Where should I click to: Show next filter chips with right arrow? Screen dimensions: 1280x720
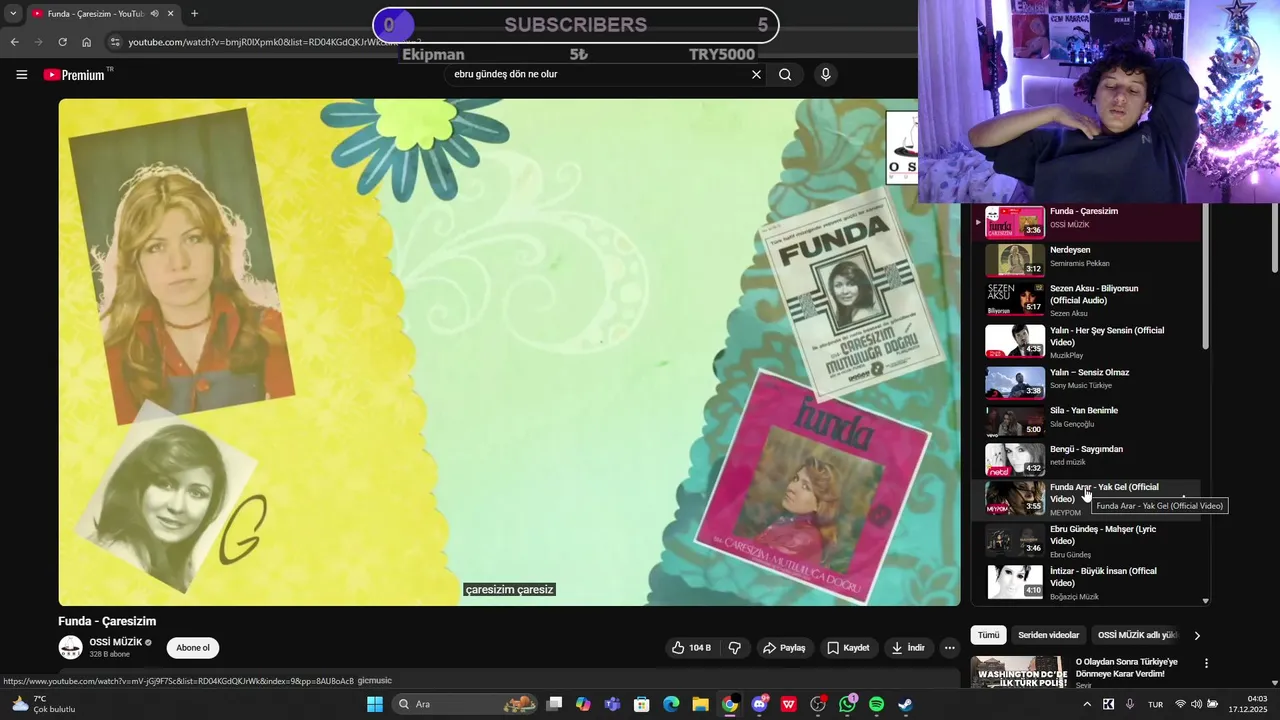(x=1197, y=635)
